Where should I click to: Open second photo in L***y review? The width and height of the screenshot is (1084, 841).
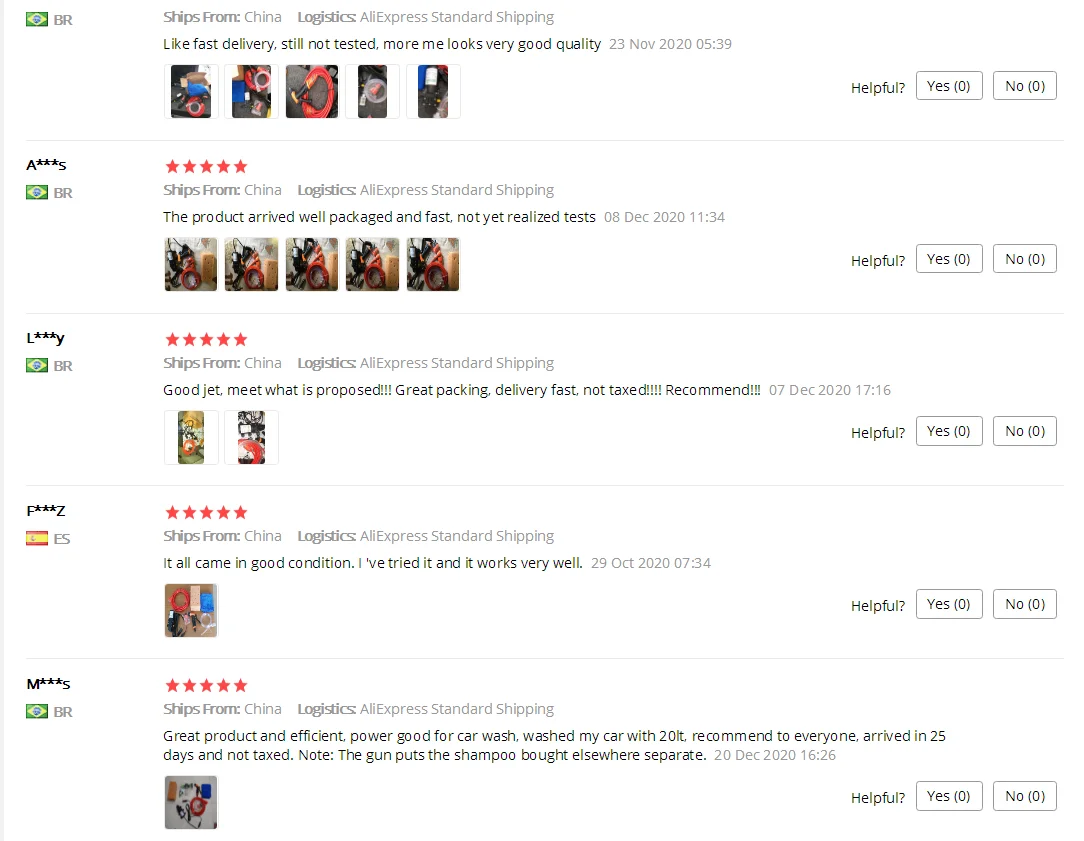point(251,437)
